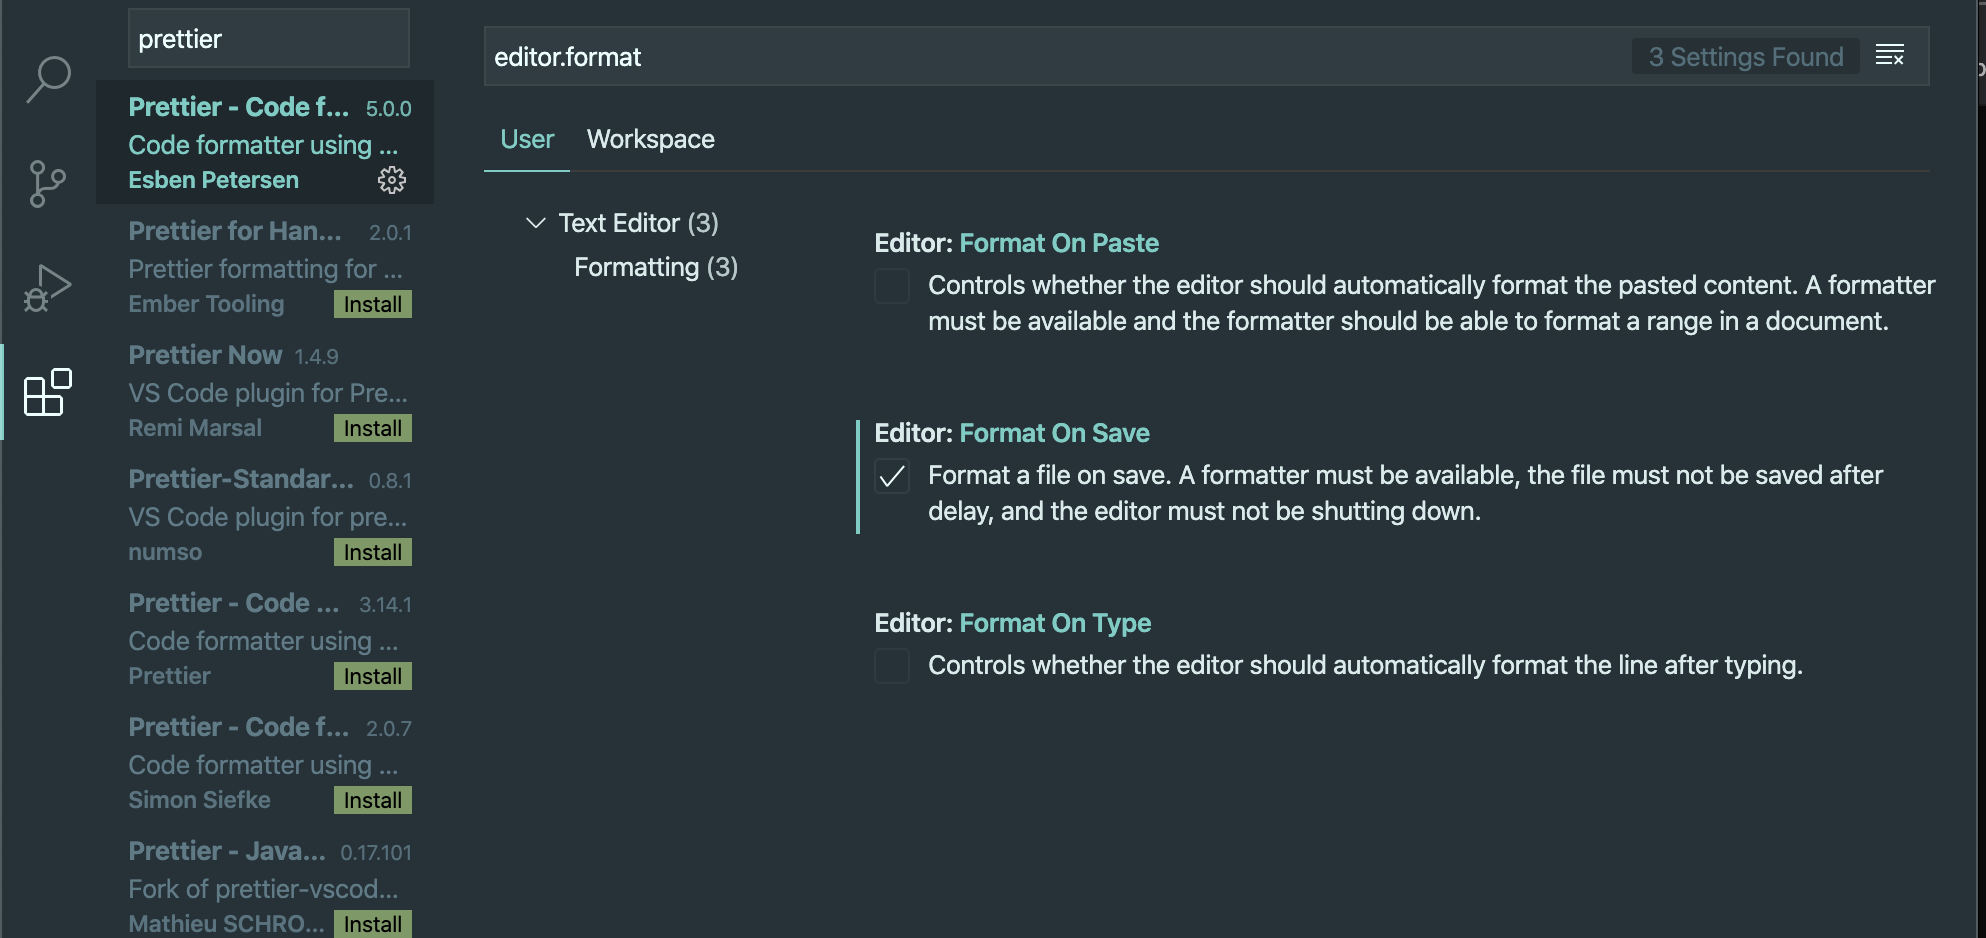This screenshot has height=938, width=1986.
Task: Install Prettier for Handlebars by Ember Tooling
Action: 372,304
